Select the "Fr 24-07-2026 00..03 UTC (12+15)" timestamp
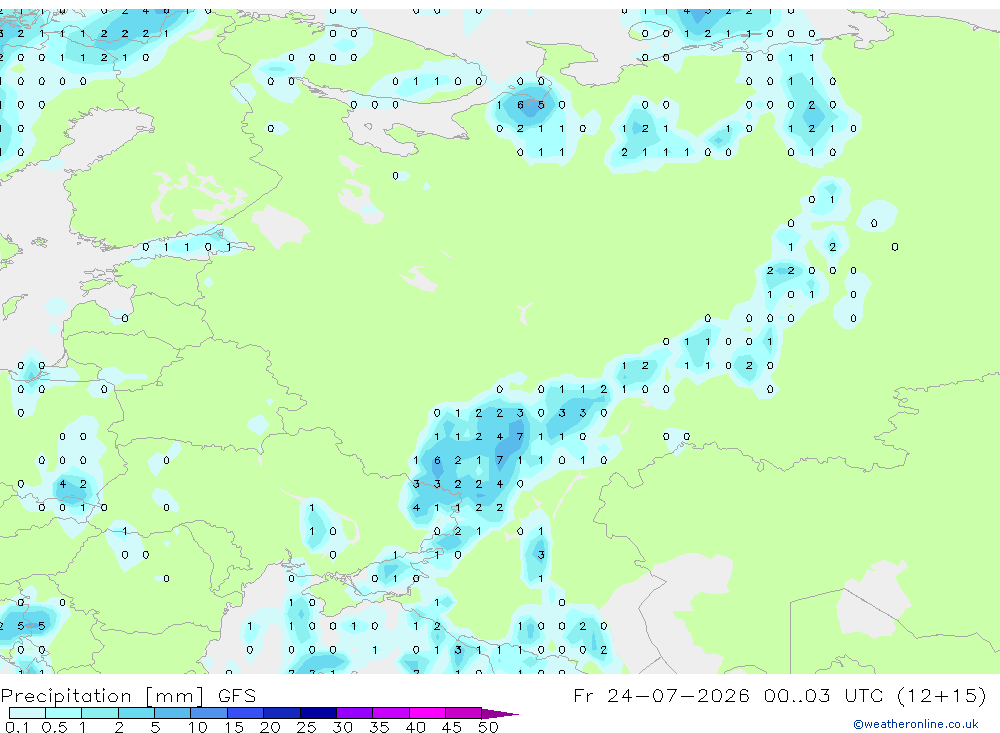Image resolution: width=1000 pixels, height=733 pixels. 779,695
